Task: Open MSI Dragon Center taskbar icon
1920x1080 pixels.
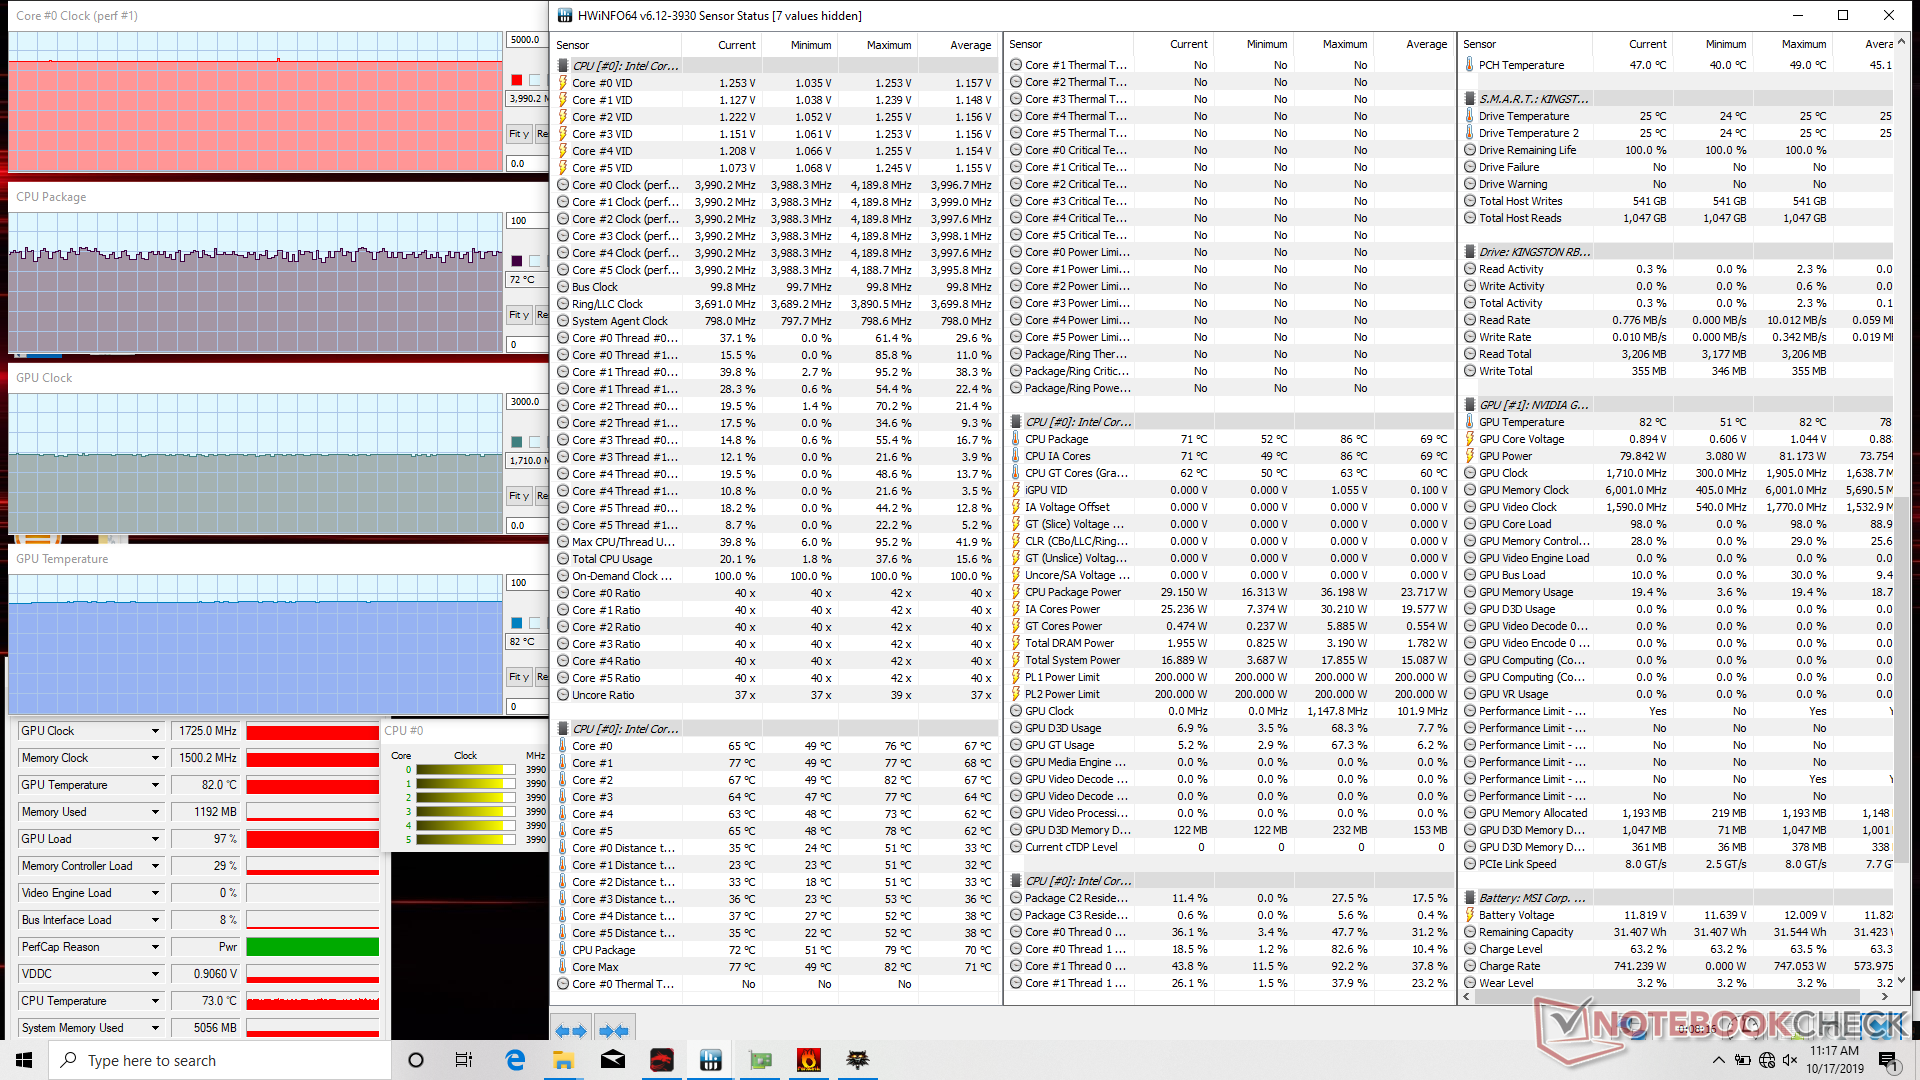Action: (662, 1060)
